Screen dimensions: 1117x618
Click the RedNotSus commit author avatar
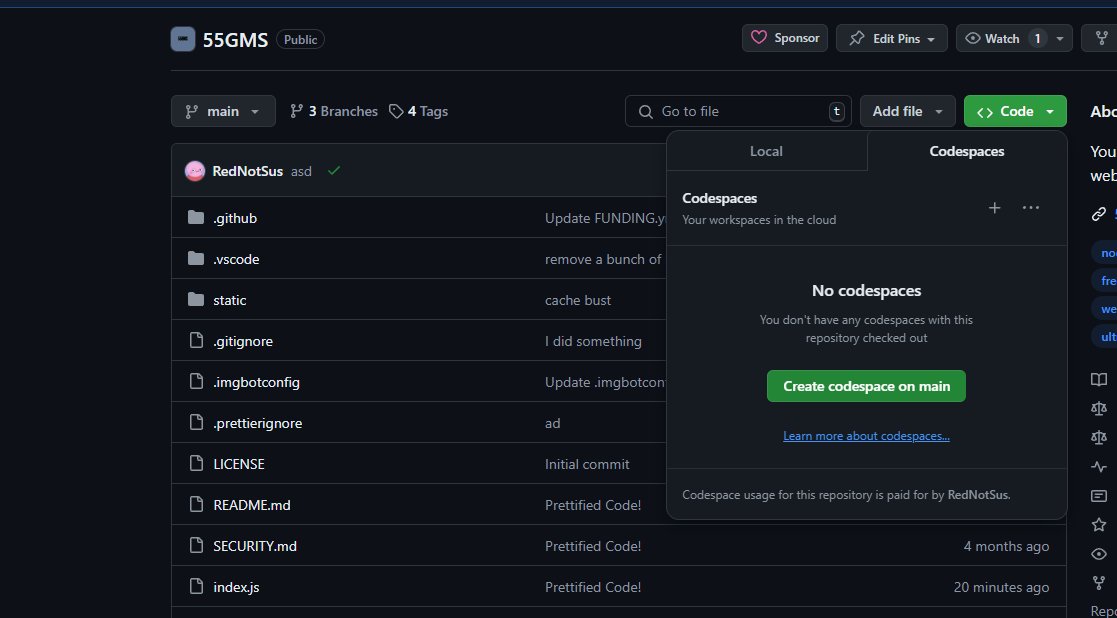tap(195, 171)
